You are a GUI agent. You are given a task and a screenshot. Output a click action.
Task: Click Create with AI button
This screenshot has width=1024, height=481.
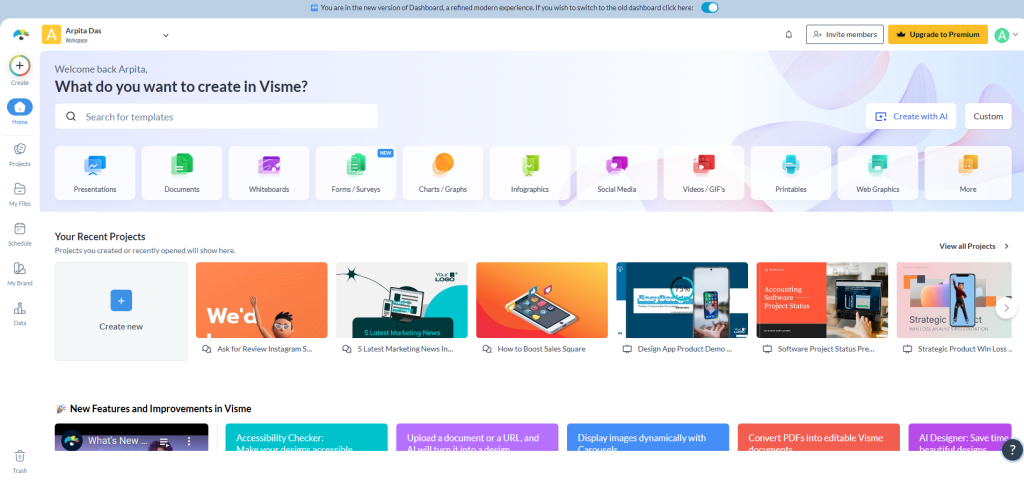912,116
